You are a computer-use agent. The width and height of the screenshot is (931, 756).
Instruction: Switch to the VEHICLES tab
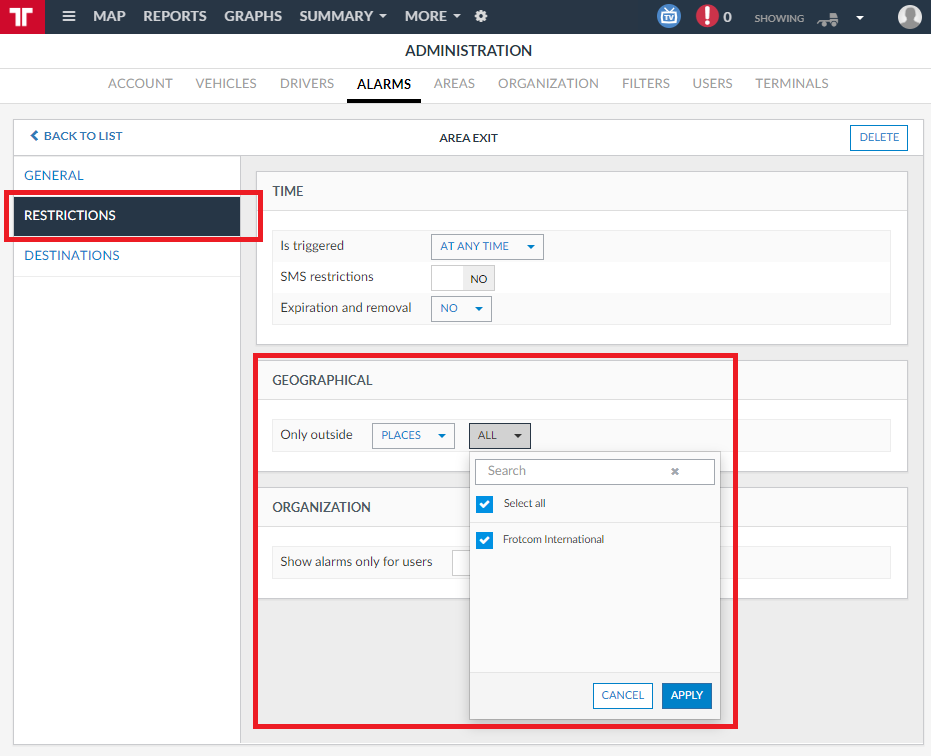226,84
